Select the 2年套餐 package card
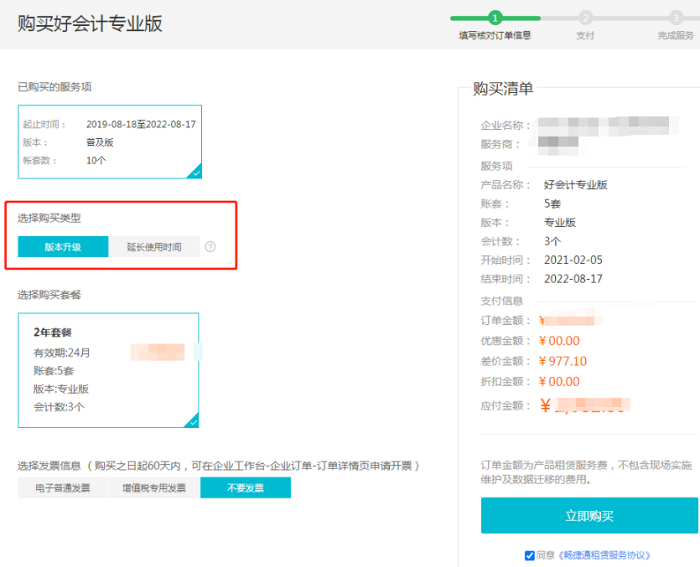 [x=108, y=370]
